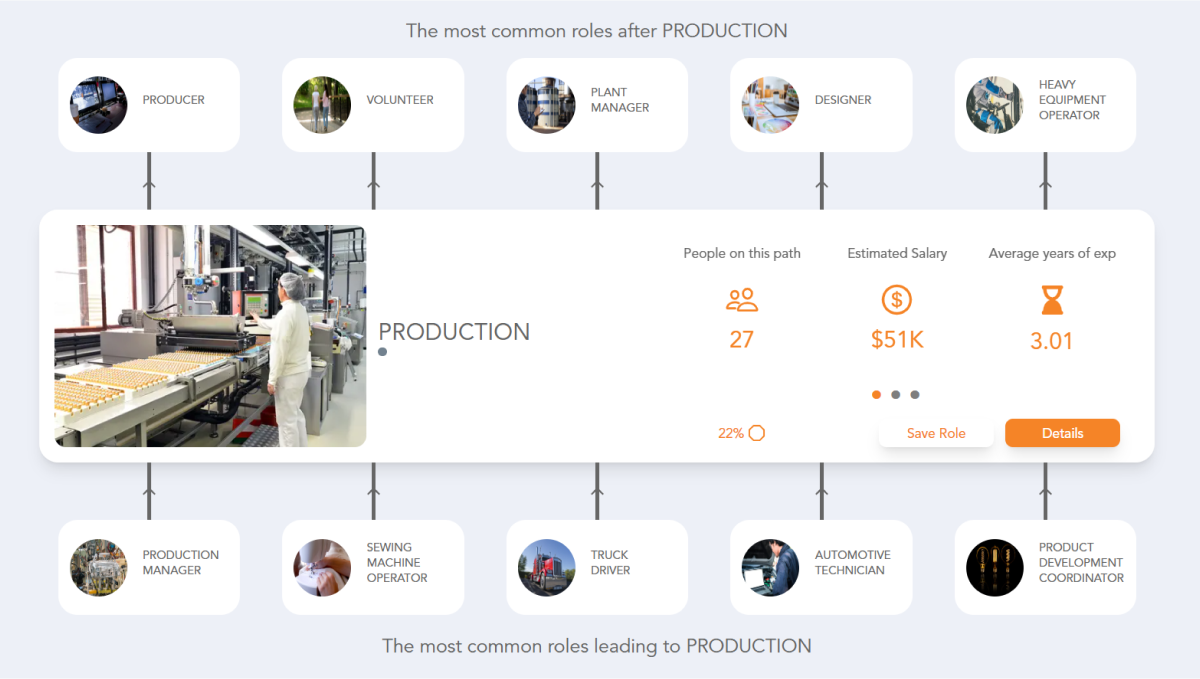Open the Volunteer role card

372,104
